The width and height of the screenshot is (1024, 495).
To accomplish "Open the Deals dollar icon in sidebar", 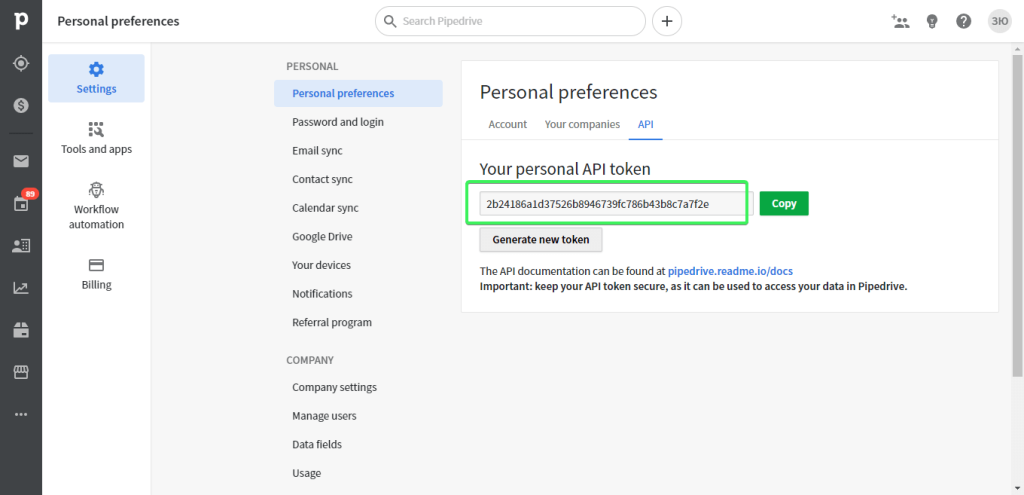I will point(21,105).
